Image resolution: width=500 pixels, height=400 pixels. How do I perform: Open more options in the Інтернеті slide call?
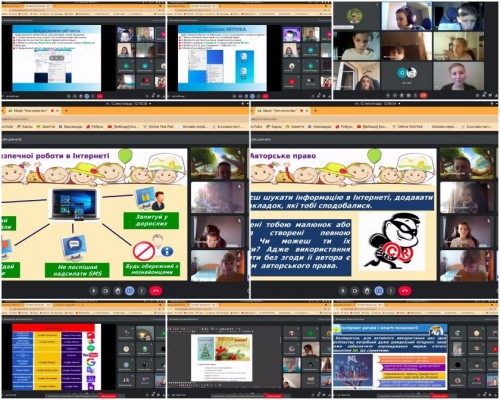click(x=142, y=291)
